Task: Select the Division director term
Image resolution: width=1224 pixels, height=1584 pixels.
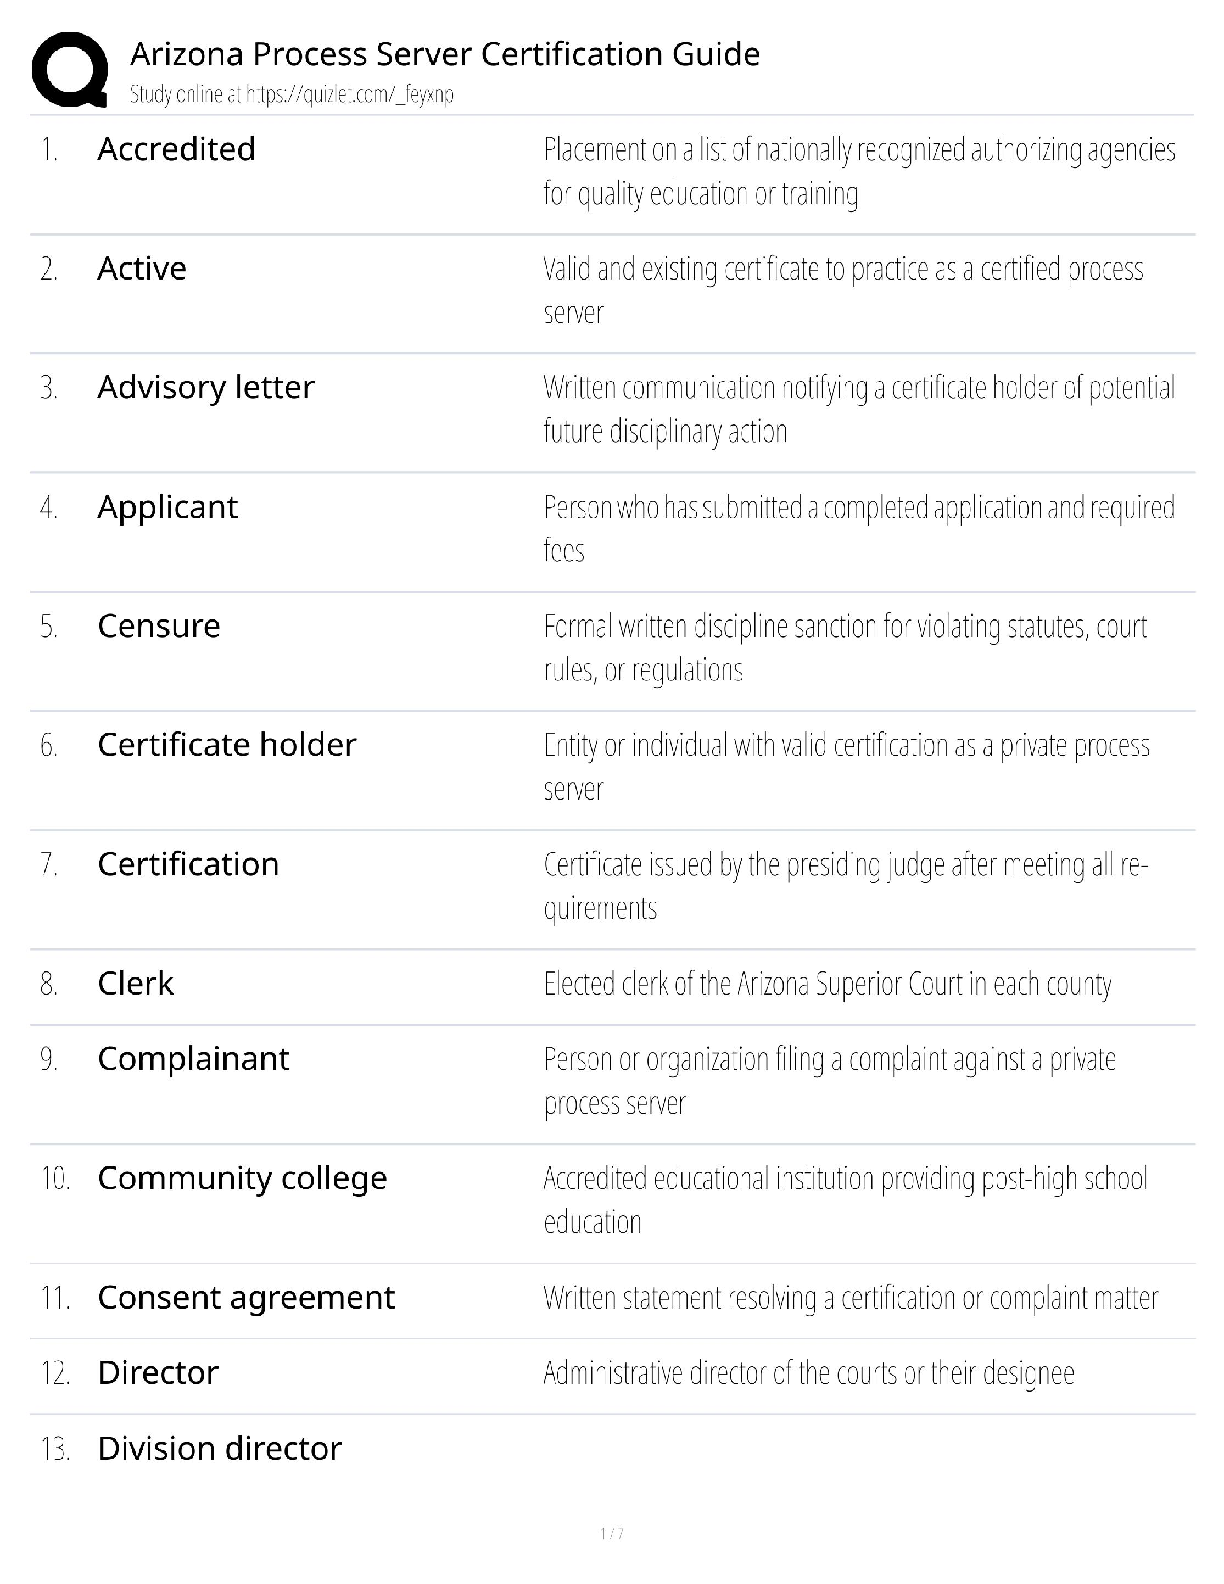Action: (x=219, y=1449)
